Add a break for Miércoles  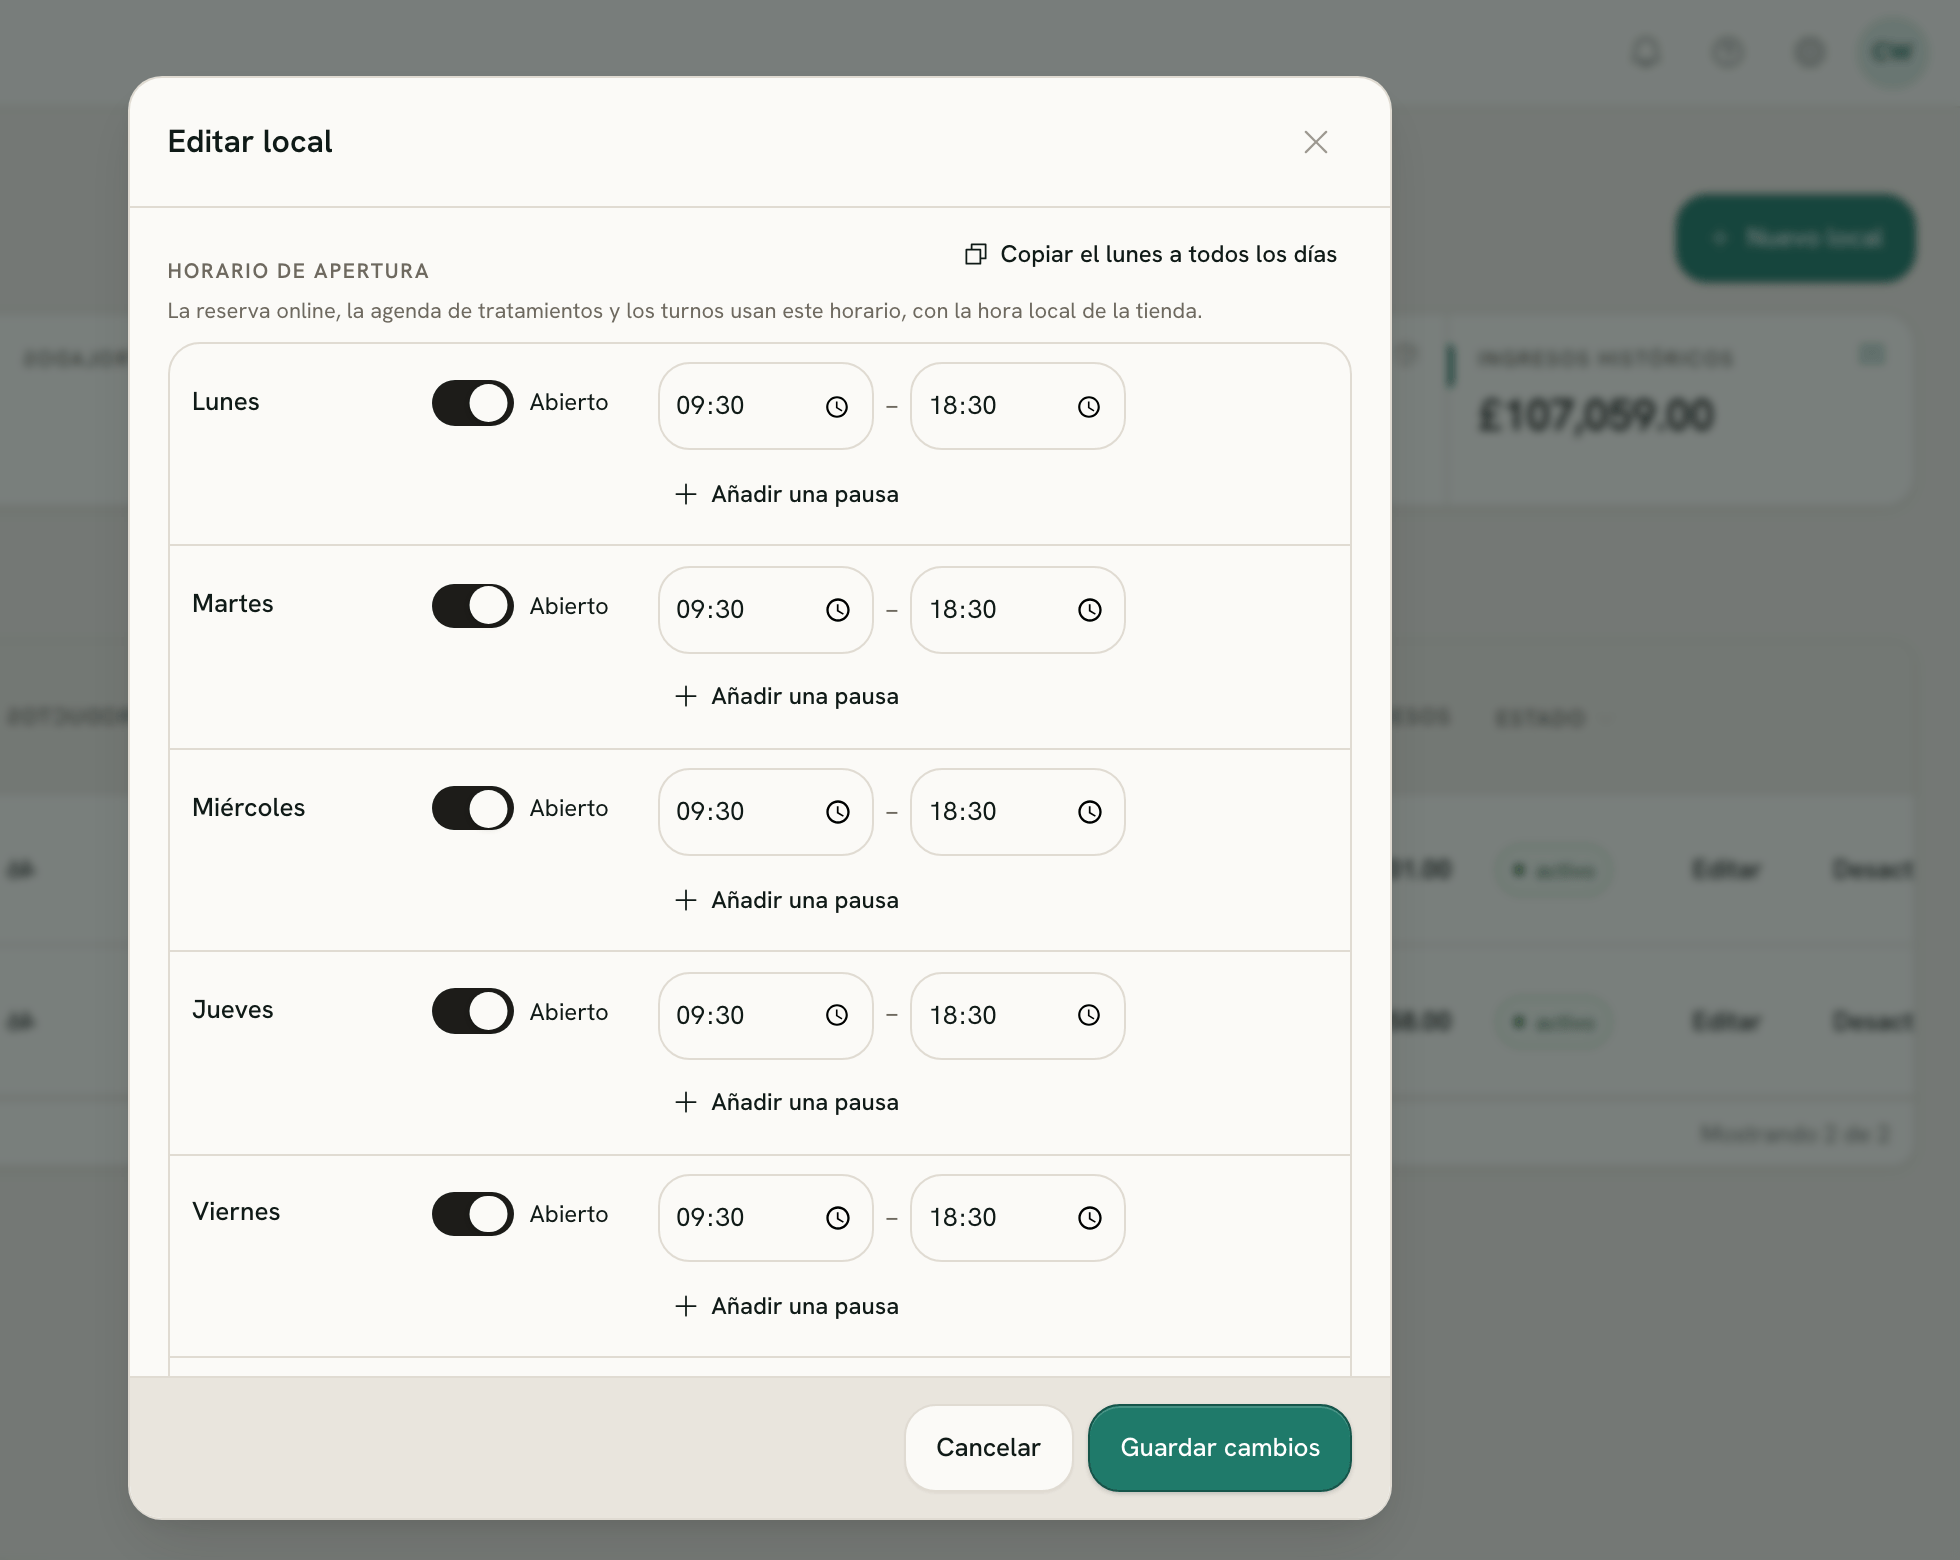(x=787, y=900)
